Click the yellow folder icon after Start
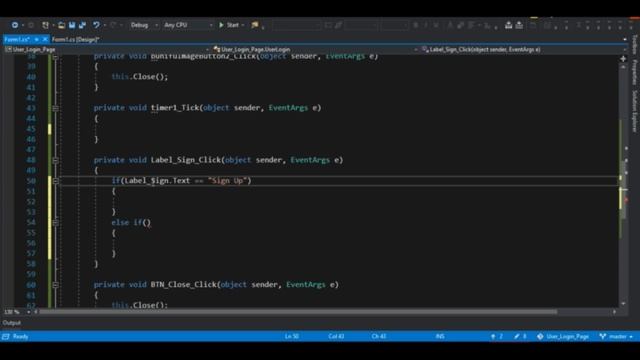640x360 pixels. (x=255, y=25)
